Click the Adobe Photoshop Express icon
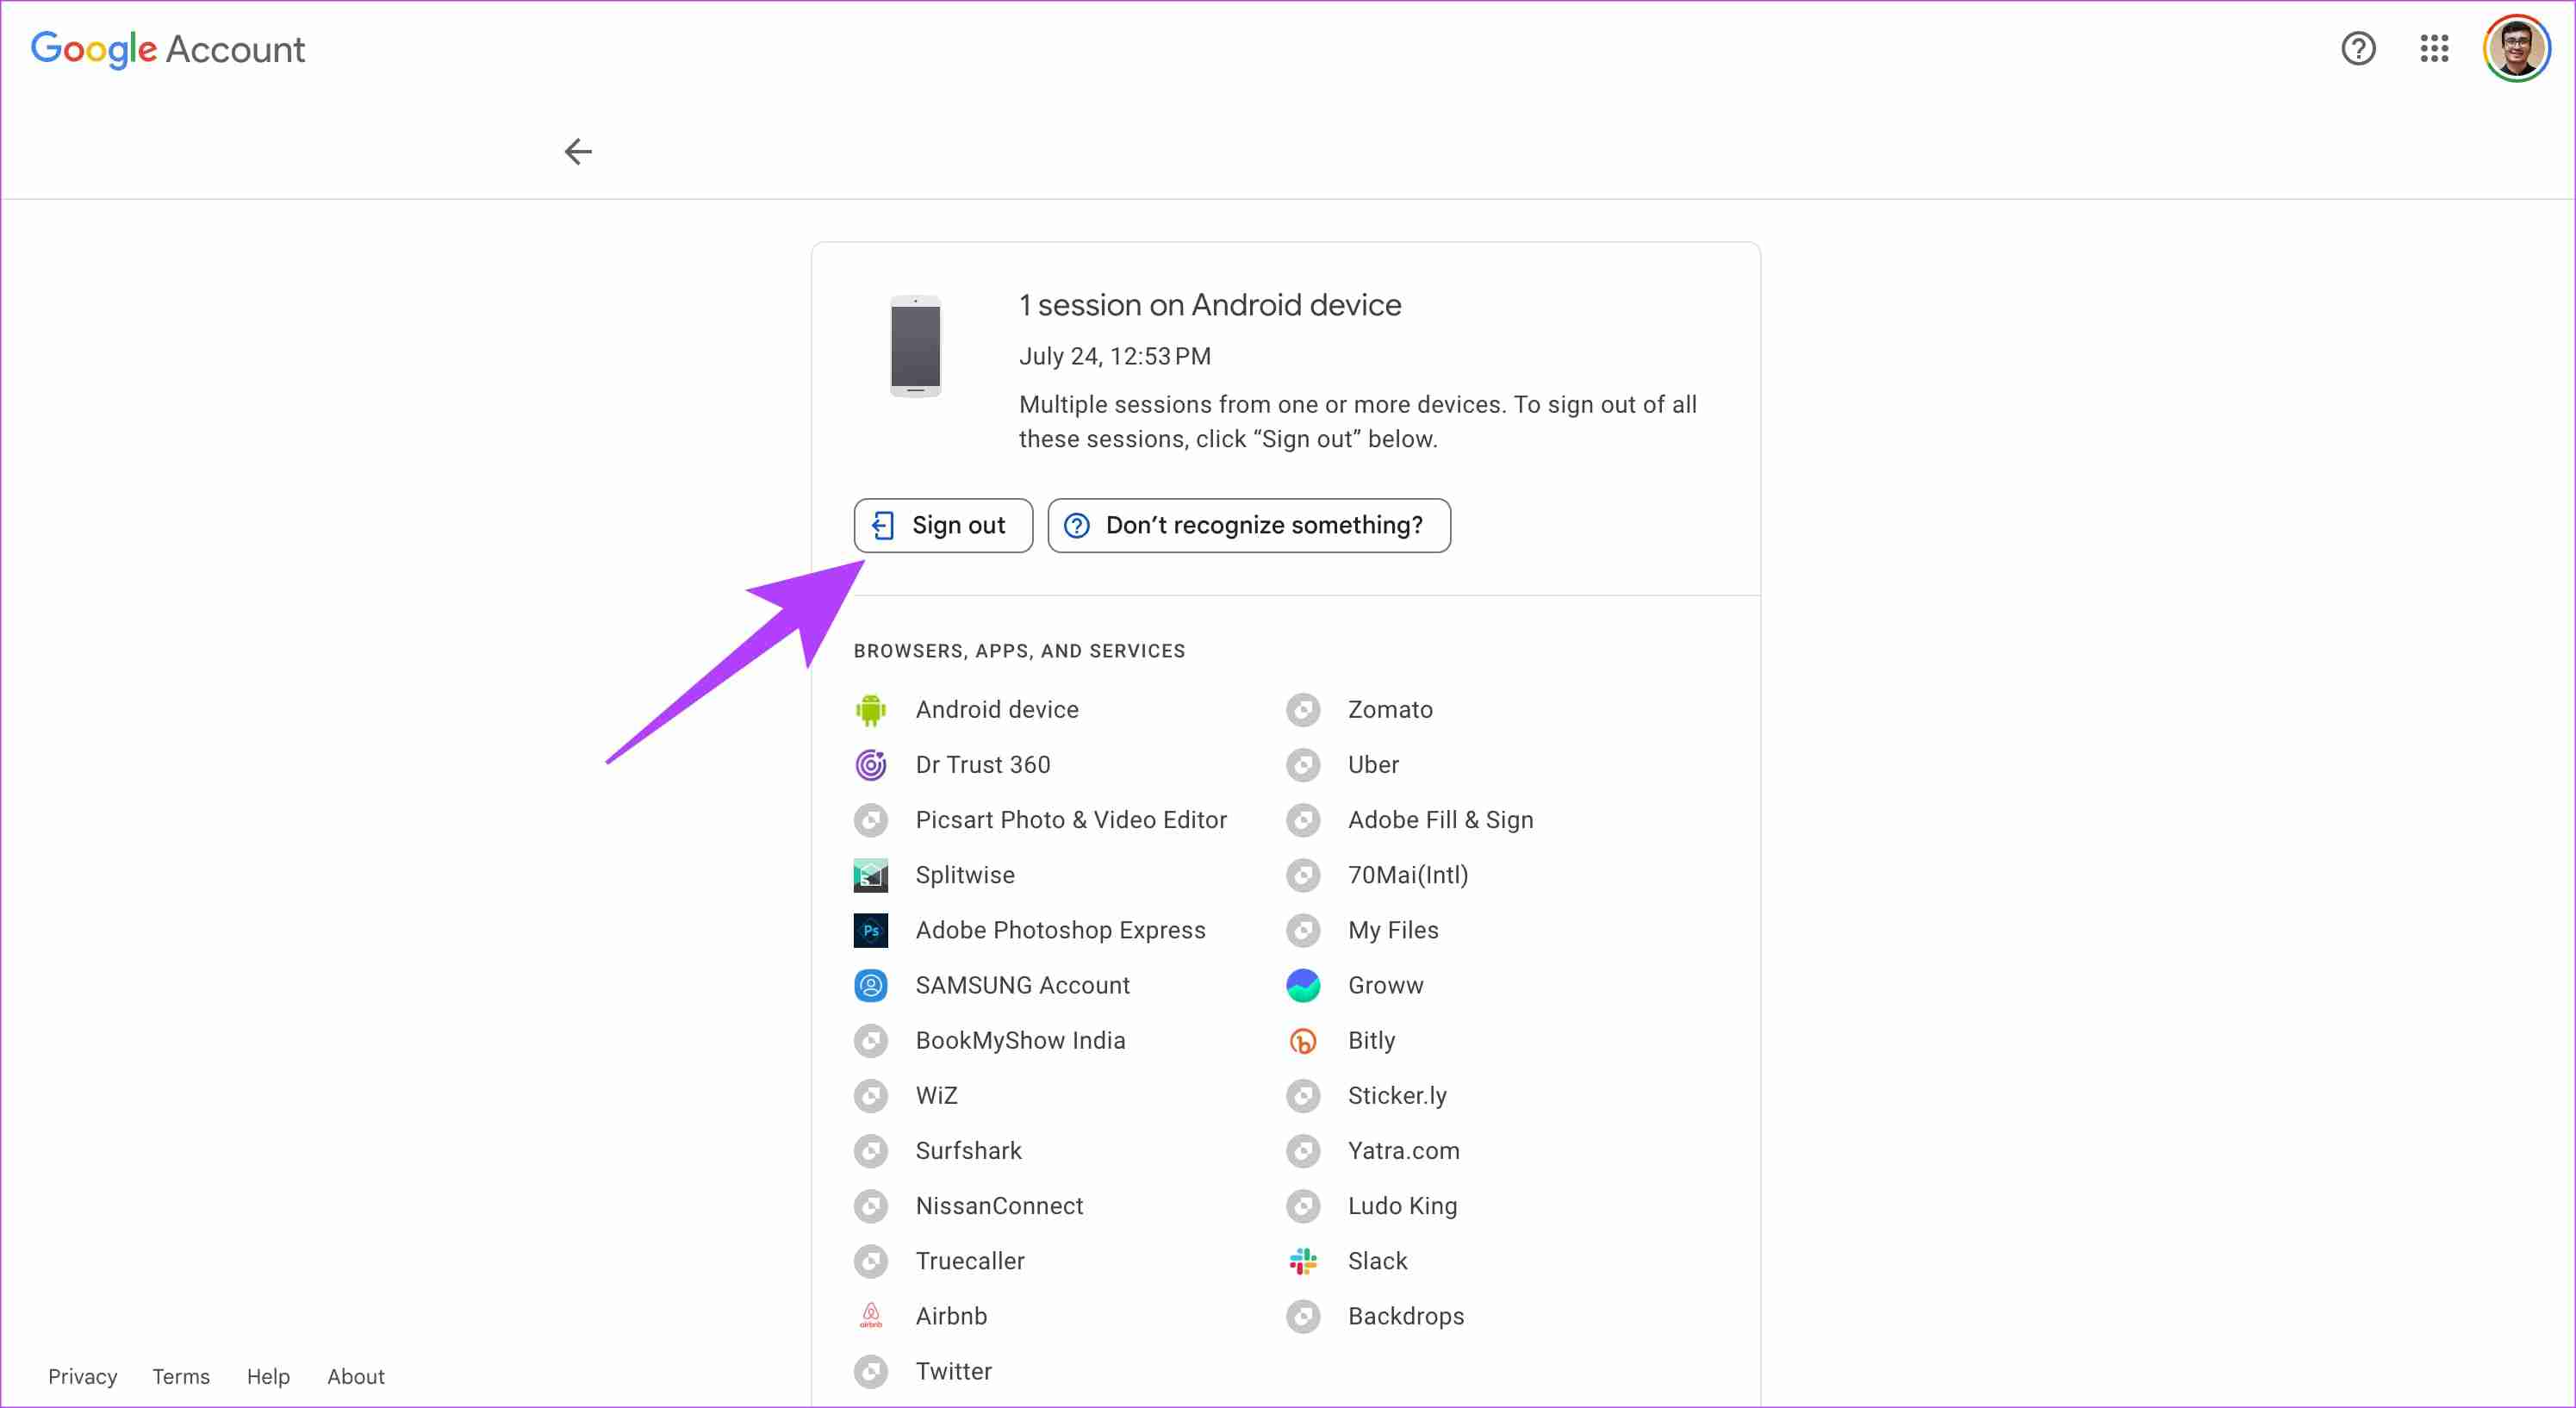The image size is (2576, 1408). tap(870, 930)
